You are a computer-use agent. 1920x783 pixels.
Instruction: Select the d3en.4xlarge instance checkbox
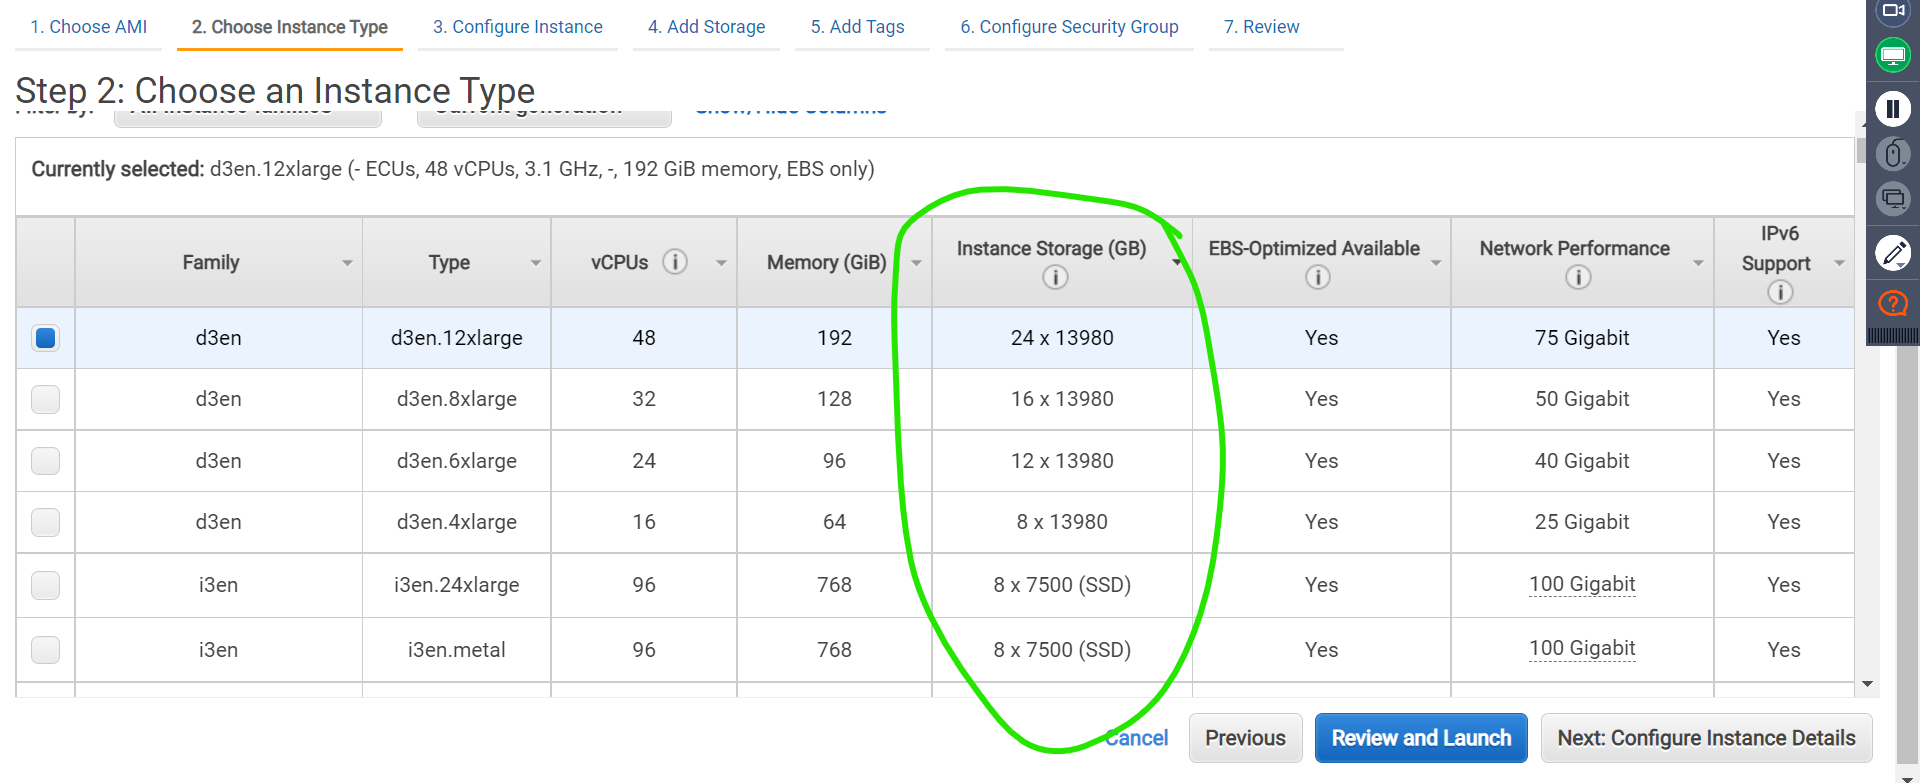pyautogui.click(x=45, y=522)
